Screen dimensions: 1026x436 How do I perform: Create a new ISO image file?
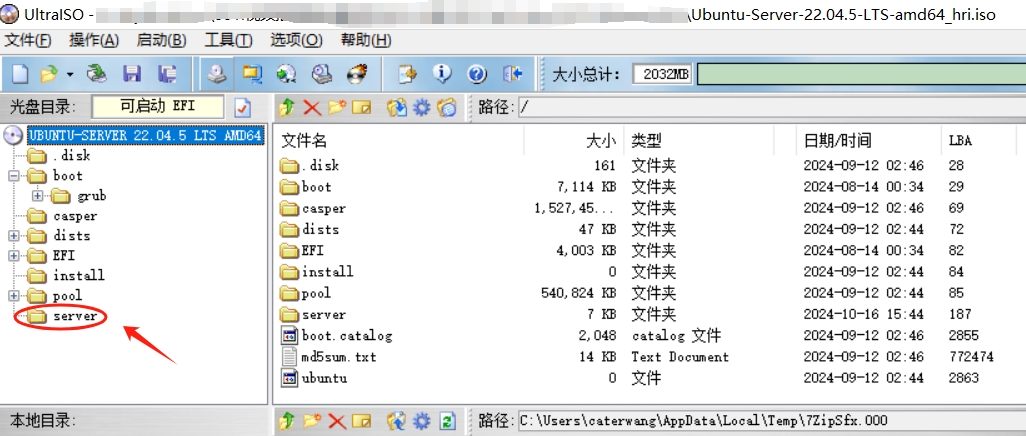point(20,74)
